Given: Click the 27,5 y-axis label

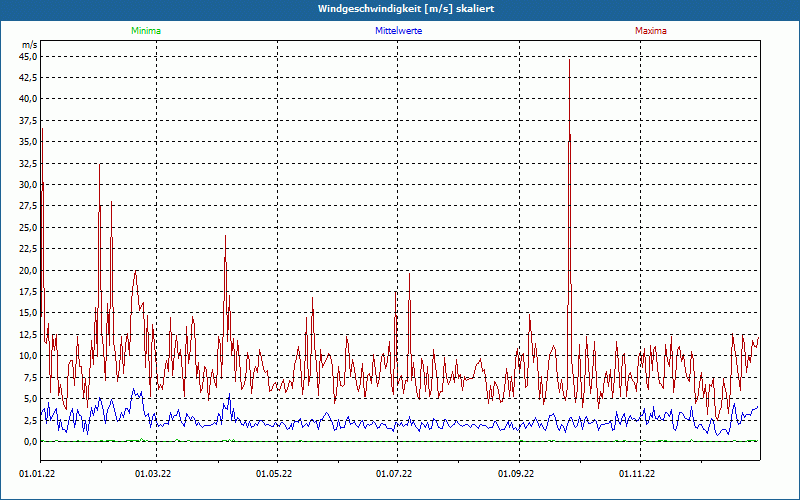Looking at the screenshot, I should (x=28, y=206).
